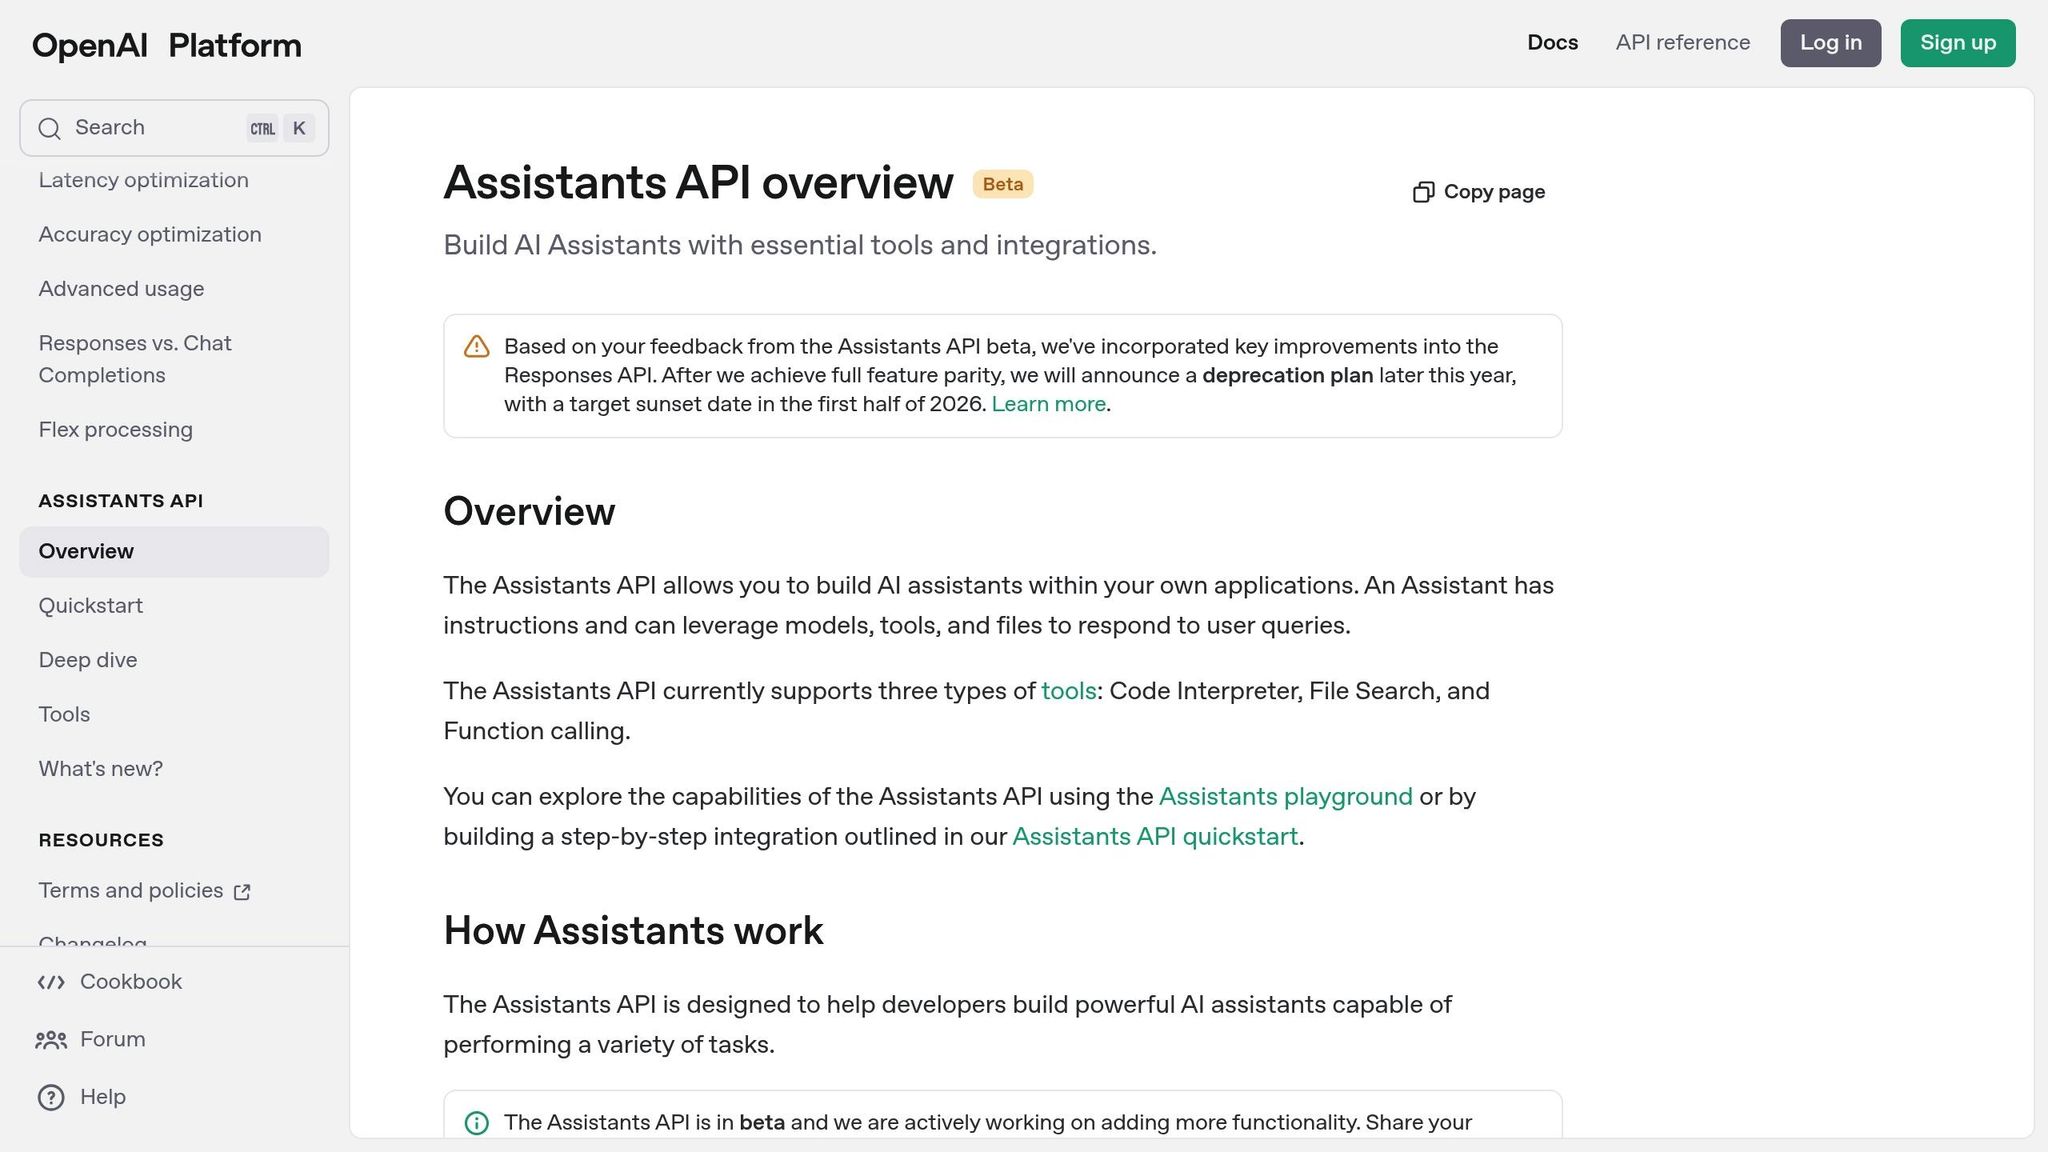Click the OpenAI Platform logo

click(167, 45)
